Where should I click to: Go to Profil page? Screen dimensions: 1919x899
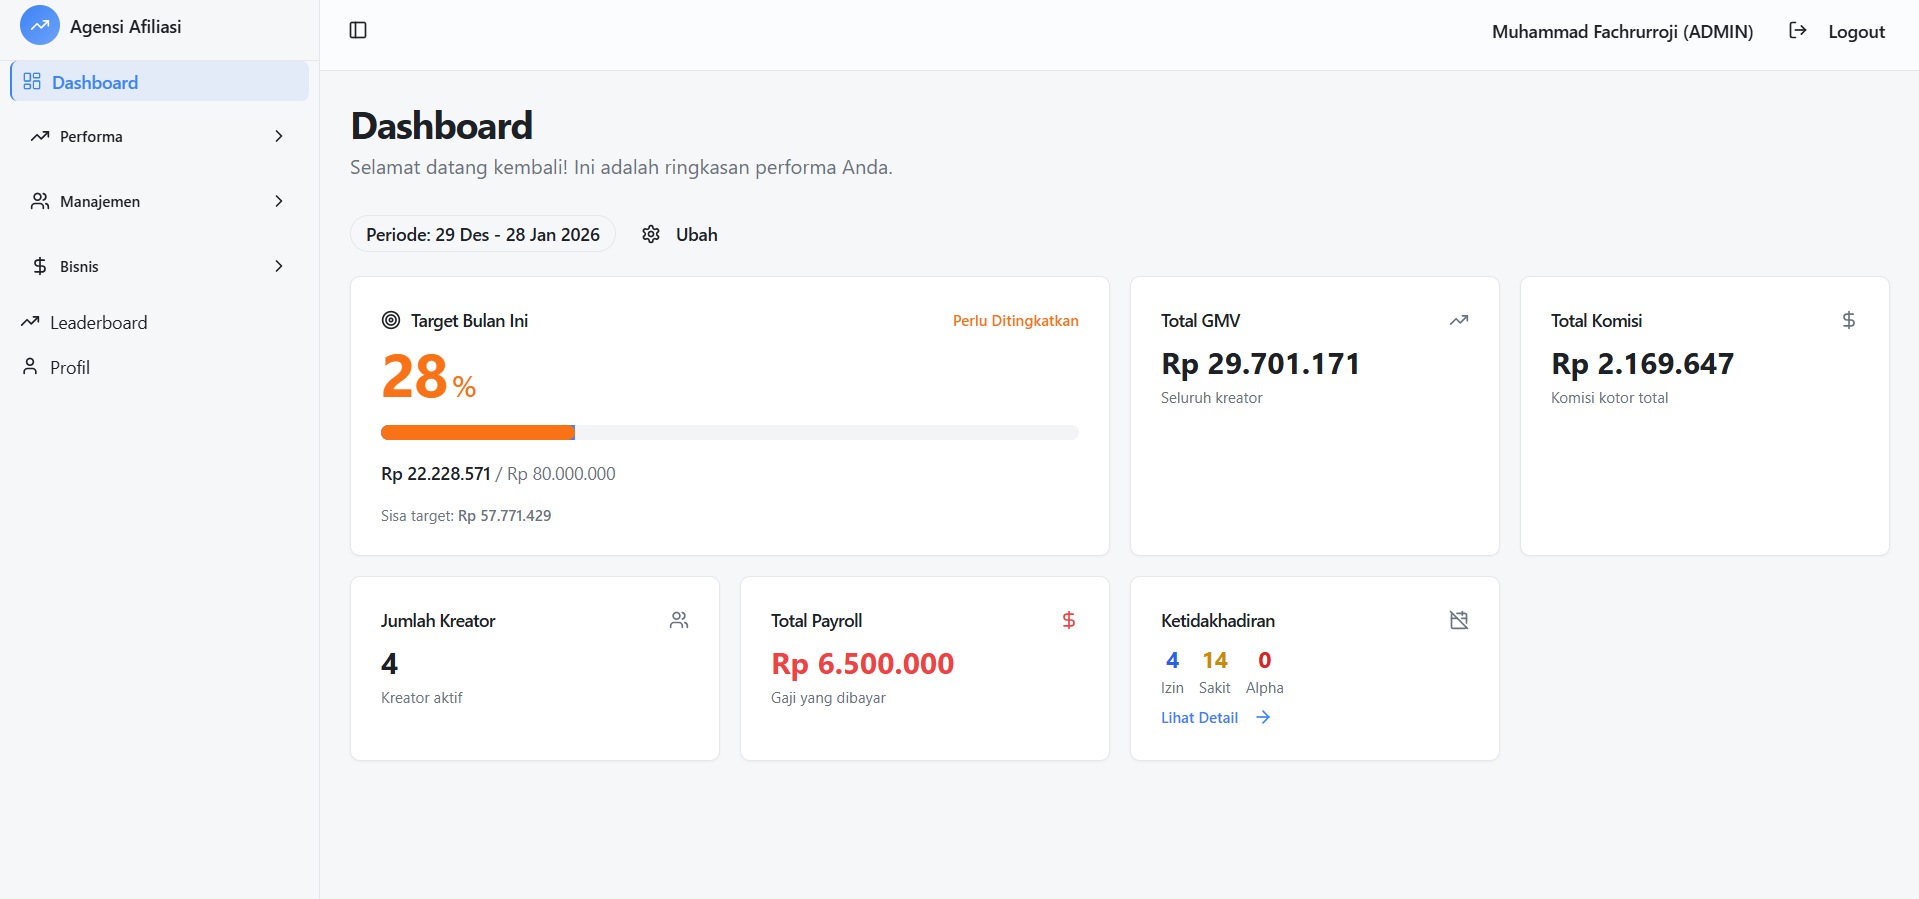click(x=70, y=367)
